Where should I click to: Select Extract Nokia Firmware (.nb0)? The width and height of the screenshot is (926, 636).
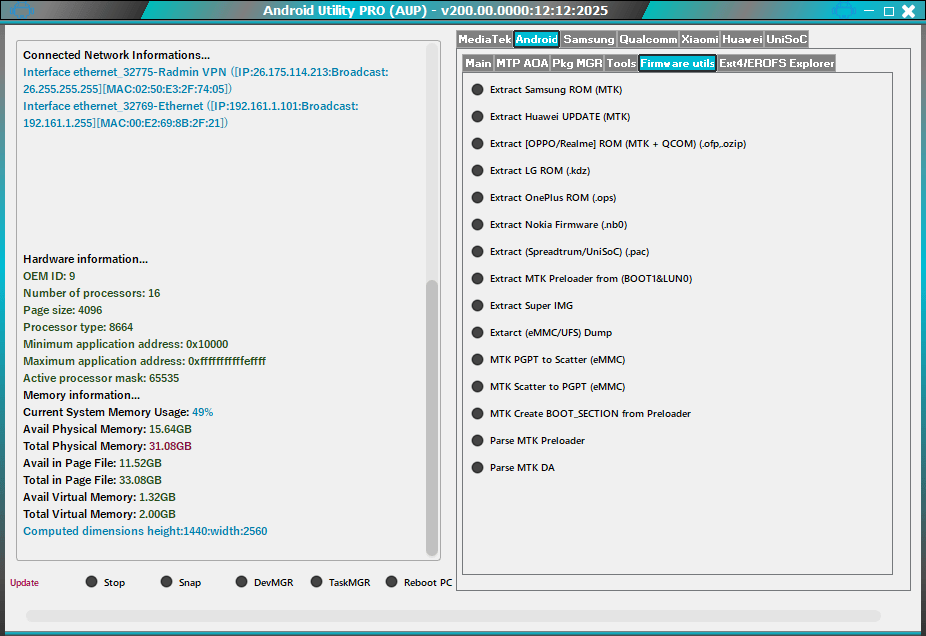(549, 225)
